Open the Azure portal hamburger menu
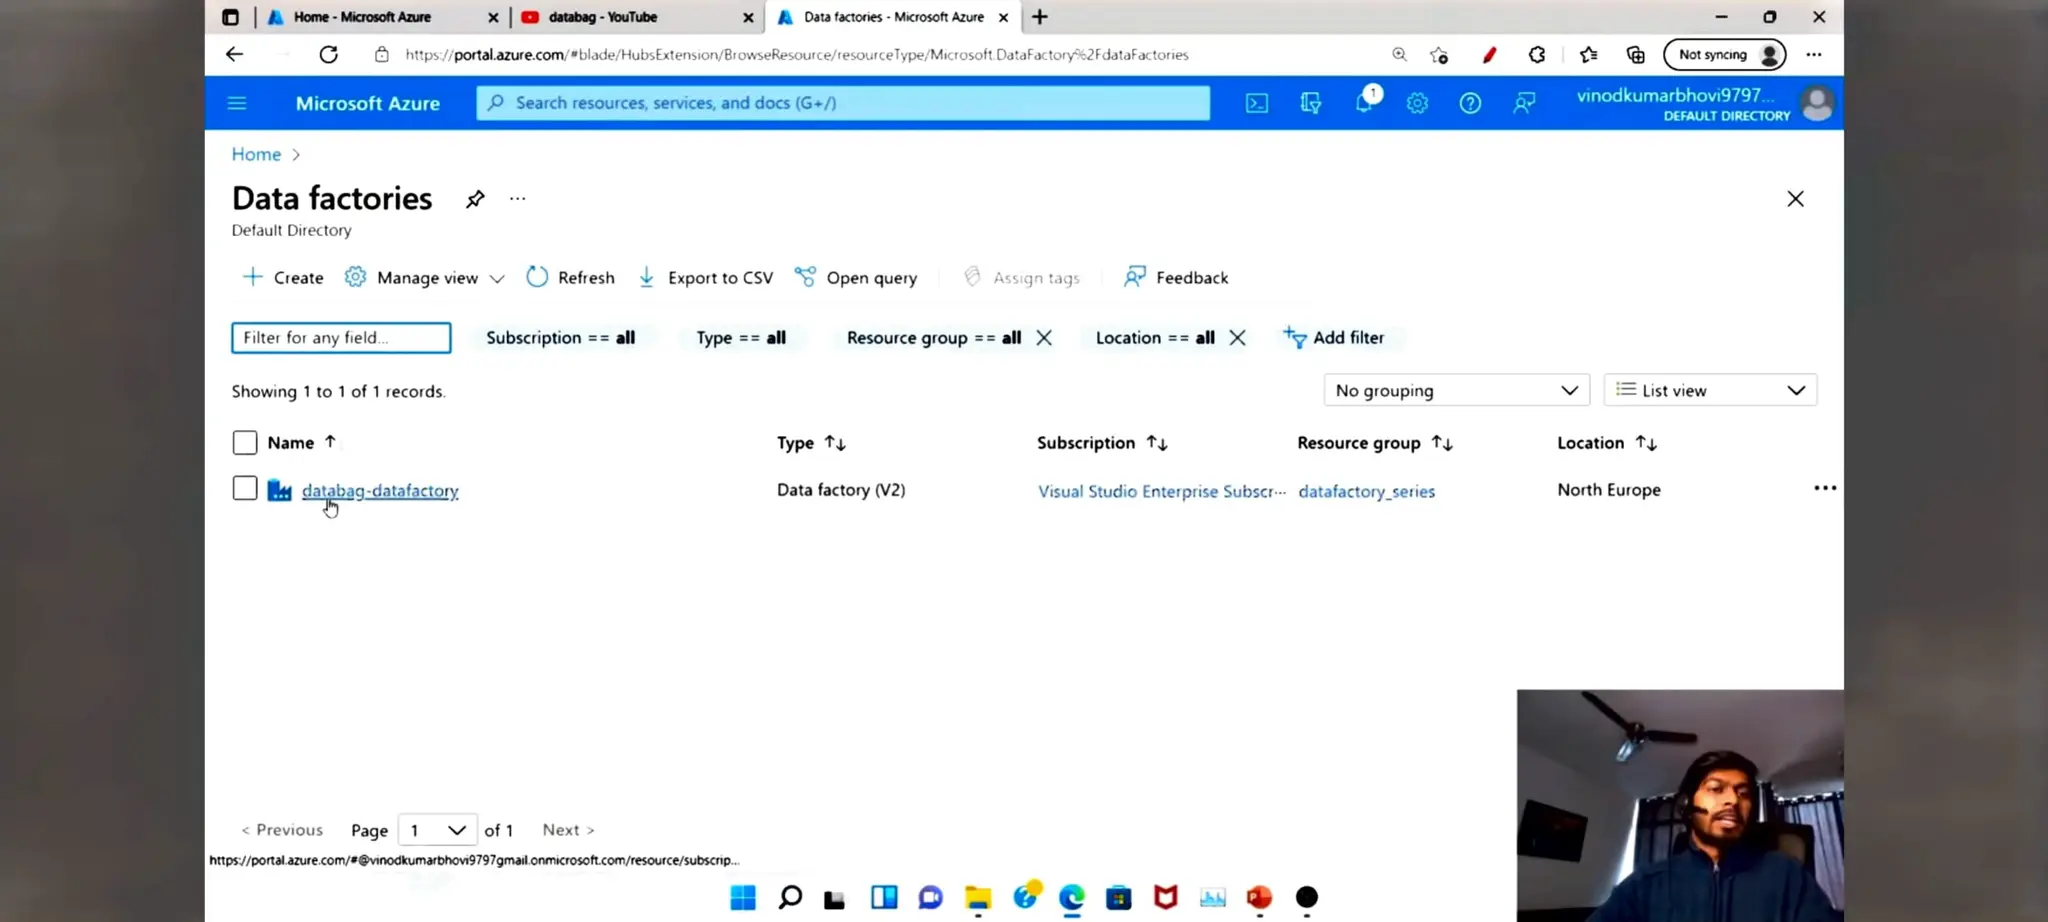Image resolution: width=2048 pixels, height=922 pixels. pos(237,103)
